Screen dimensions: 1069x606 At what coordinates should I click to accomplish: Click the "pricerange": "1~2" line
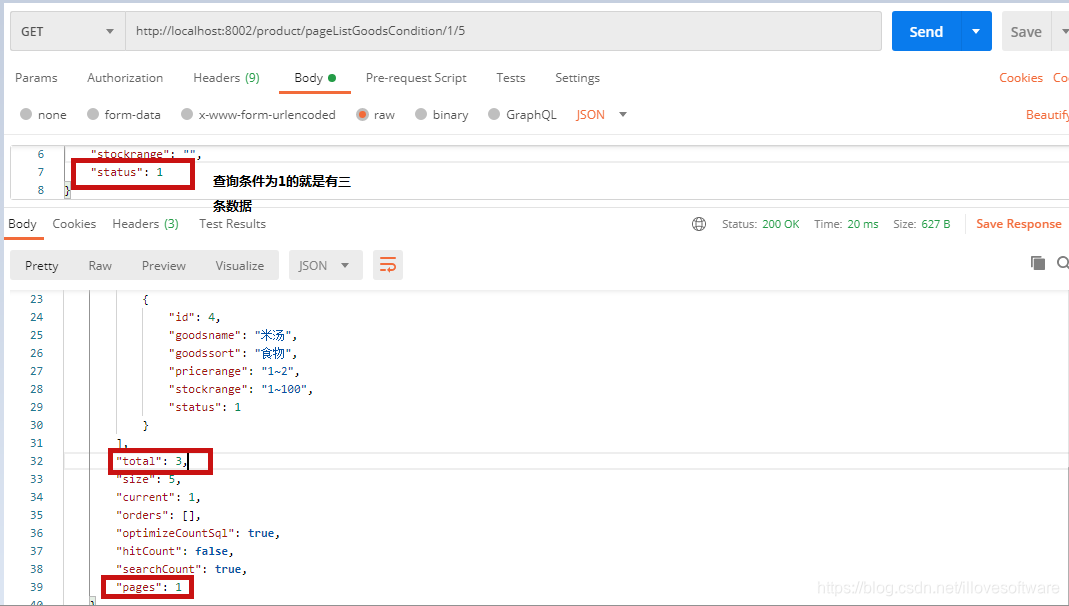click(234, 371)
